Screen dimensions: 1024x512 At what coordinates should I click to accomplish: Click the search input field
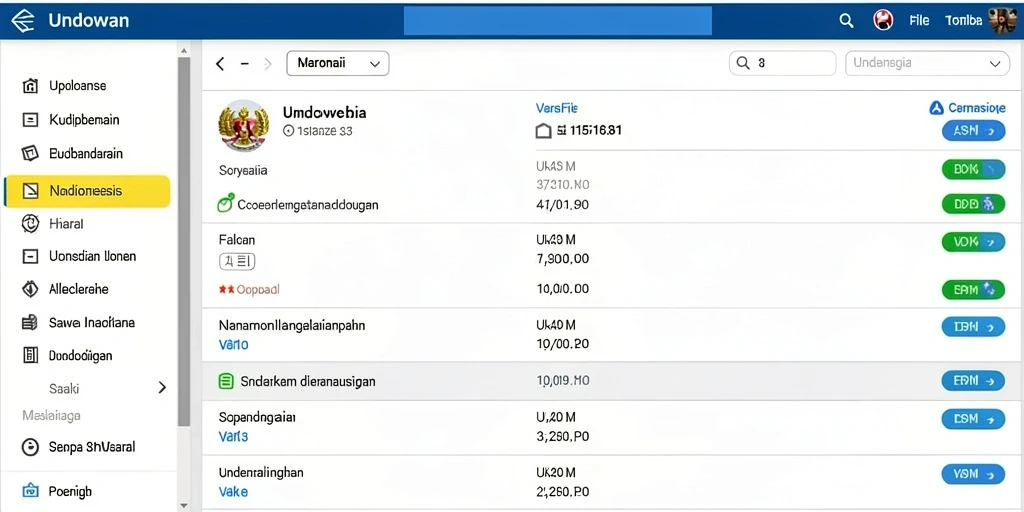(782, 63)
